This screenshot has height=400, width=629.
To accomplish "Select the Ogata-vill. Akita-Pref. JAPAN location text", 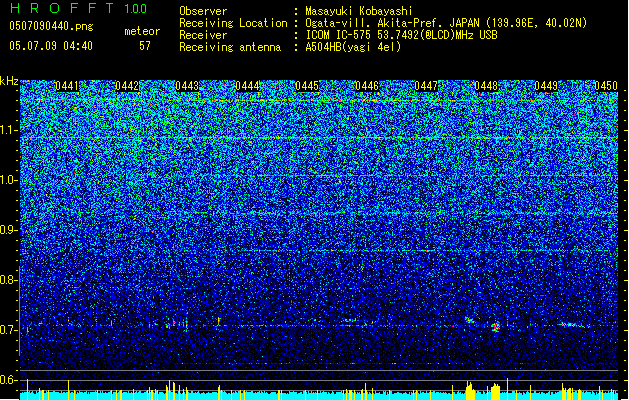I will coord(446,23).
